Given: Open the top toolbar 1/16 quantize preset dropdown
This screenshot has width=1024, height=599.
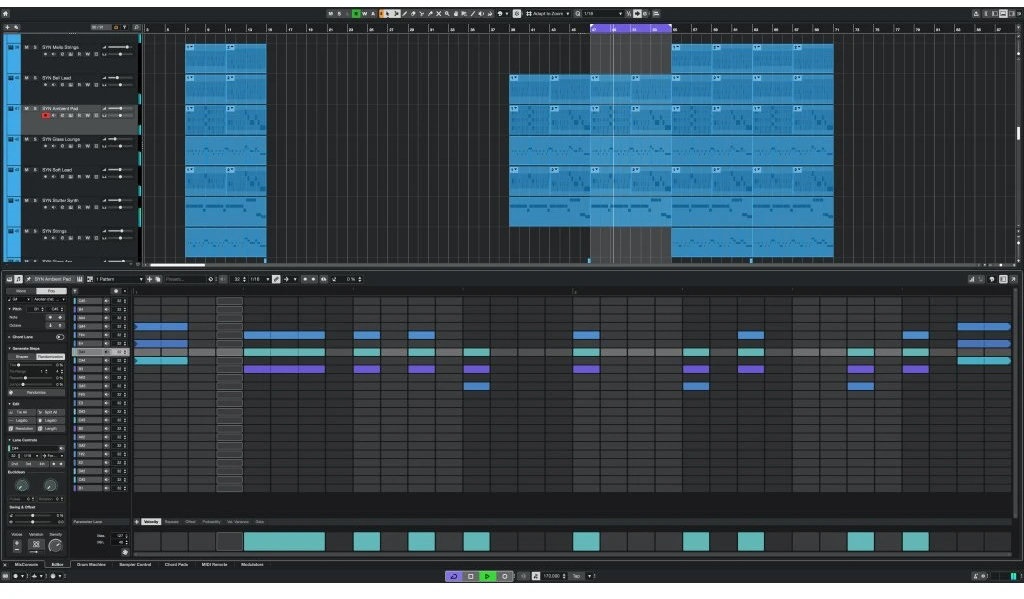Looking at the screenshot, I should pos(602,13).
